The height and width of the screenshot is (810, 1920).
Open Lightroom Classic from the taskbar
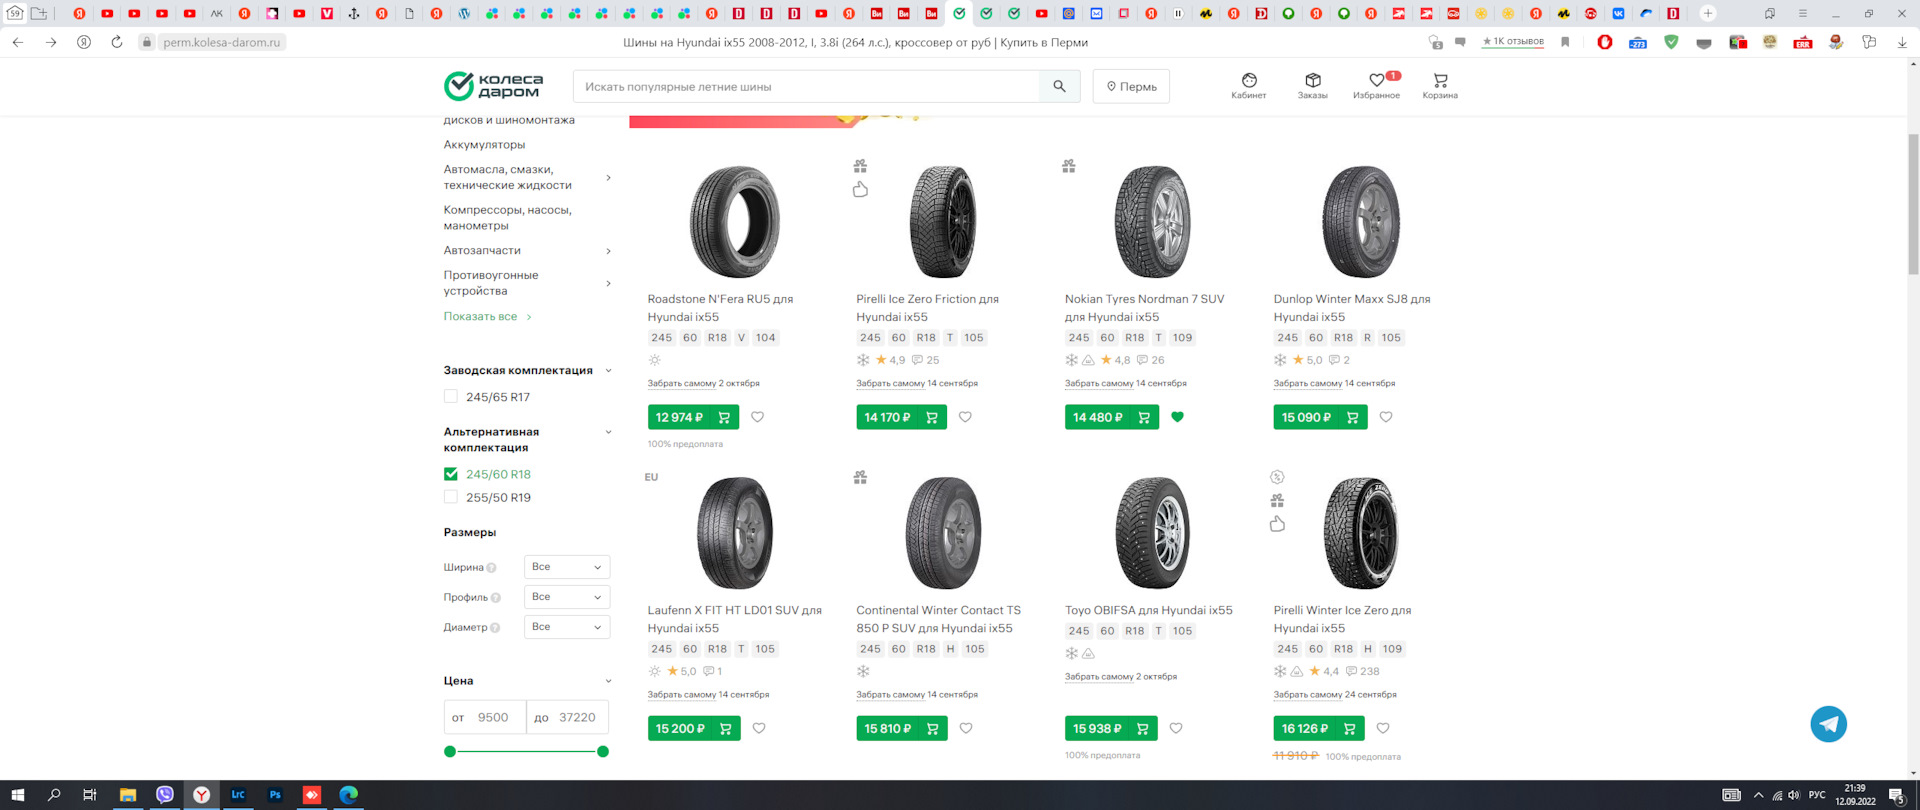tap(238, 795)
